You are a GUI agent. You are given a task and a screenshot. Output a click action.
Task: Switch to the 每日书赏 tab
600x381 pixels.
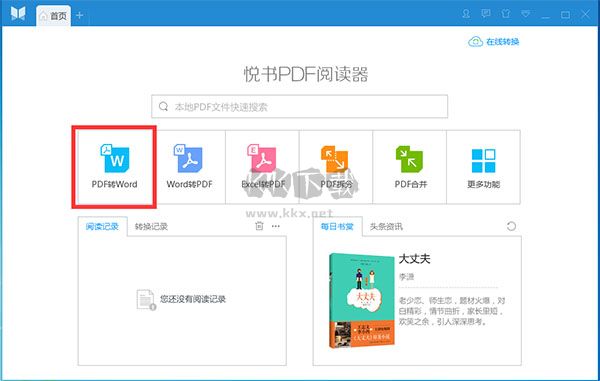pos(337,226)
